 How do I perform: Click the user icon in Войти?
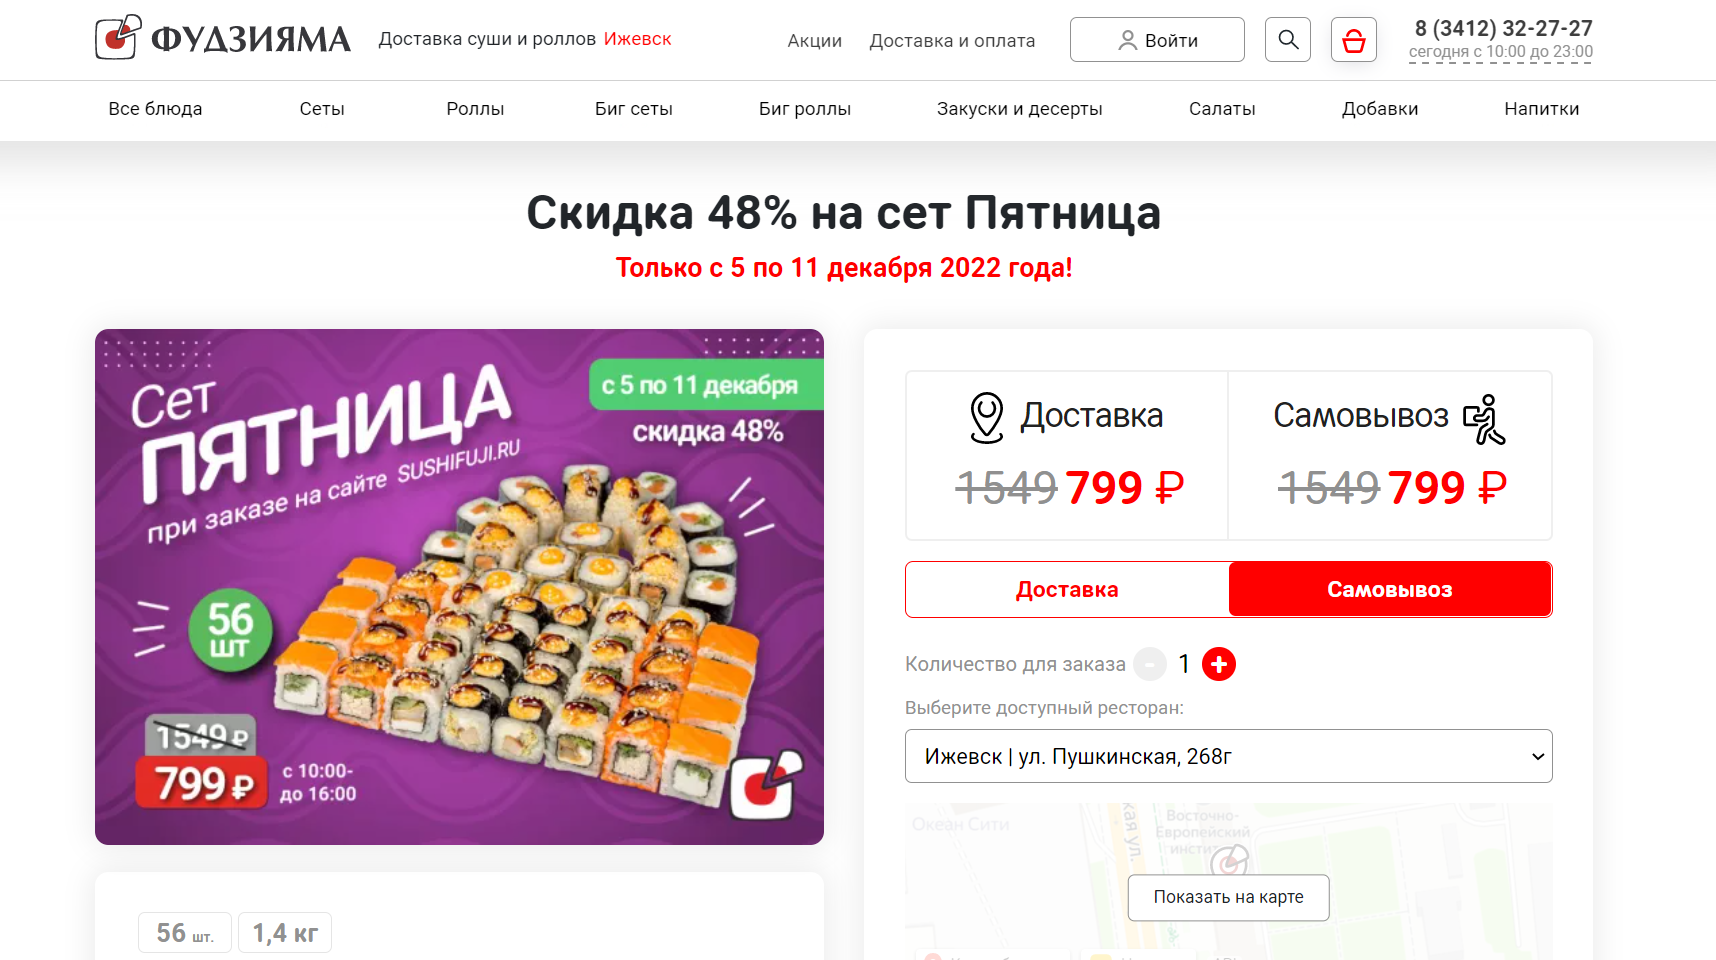click(x=1127, y=40)
